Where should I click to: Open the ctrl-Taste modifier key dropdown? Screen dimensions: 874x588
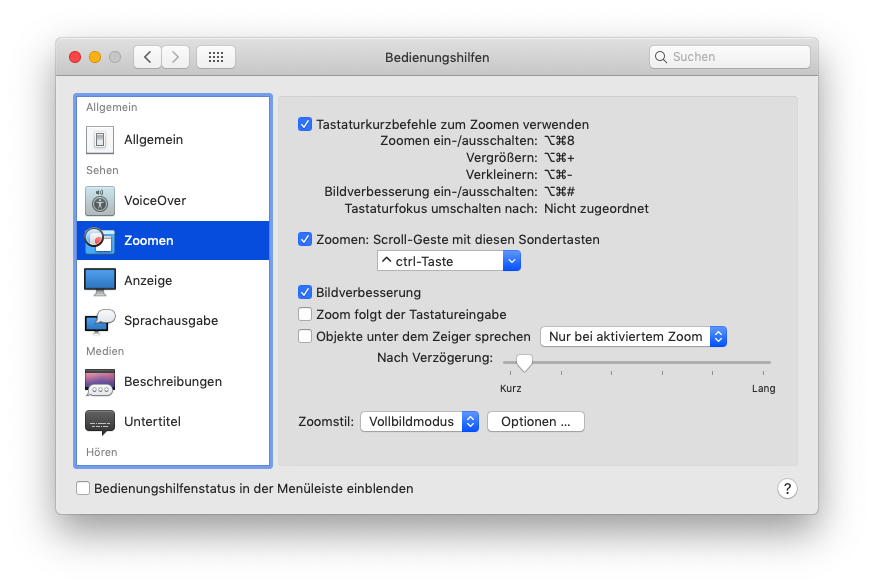tap(449, 261)
